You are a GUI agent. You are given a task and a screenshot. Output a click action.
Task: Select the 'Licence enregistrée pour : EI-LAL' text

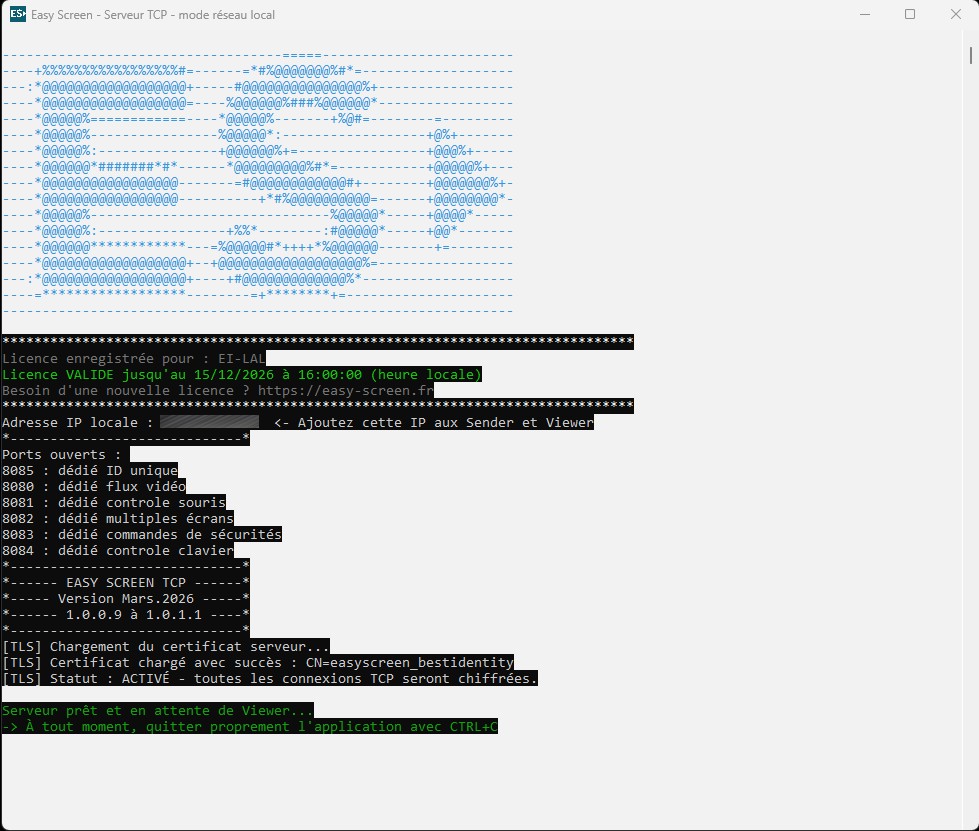click(x=134, y=359)
